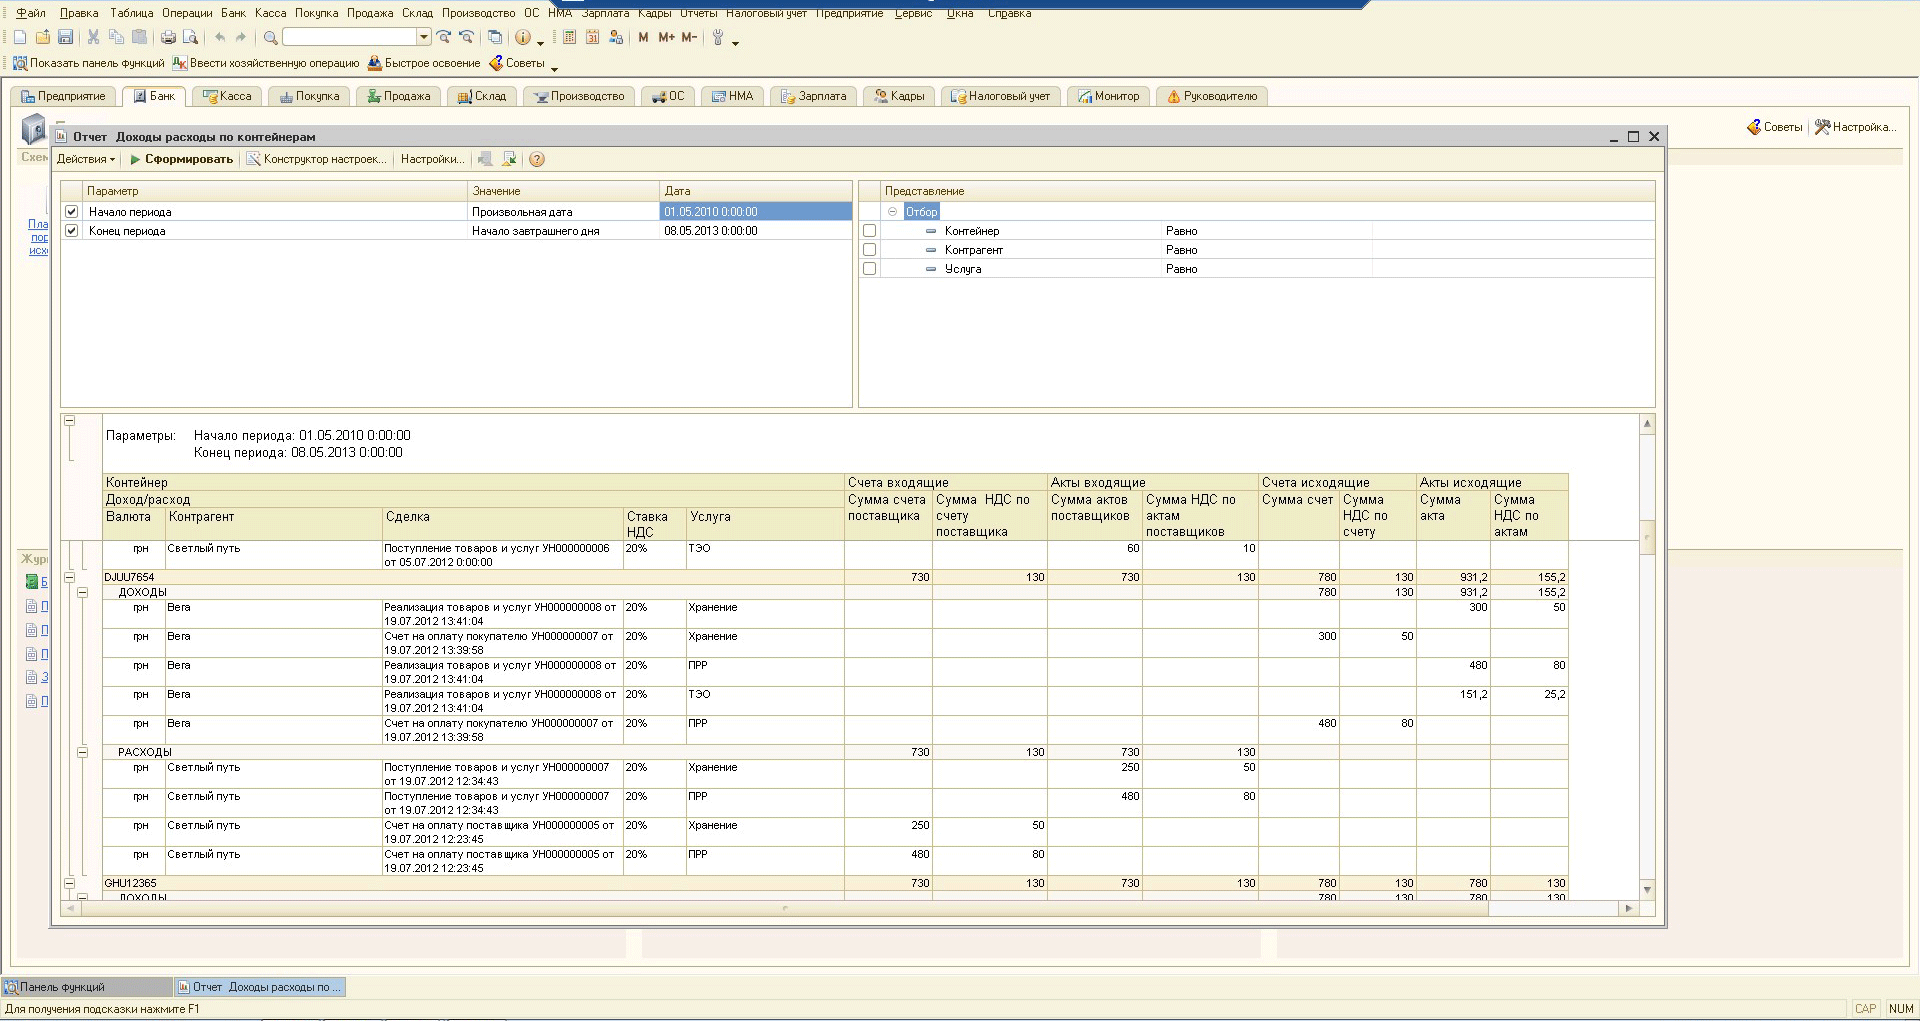The width and height of the screenshot is (1920, 1021).
Task: Click the search magnifier icon in the toolbar
Action: tap(270, 38)
